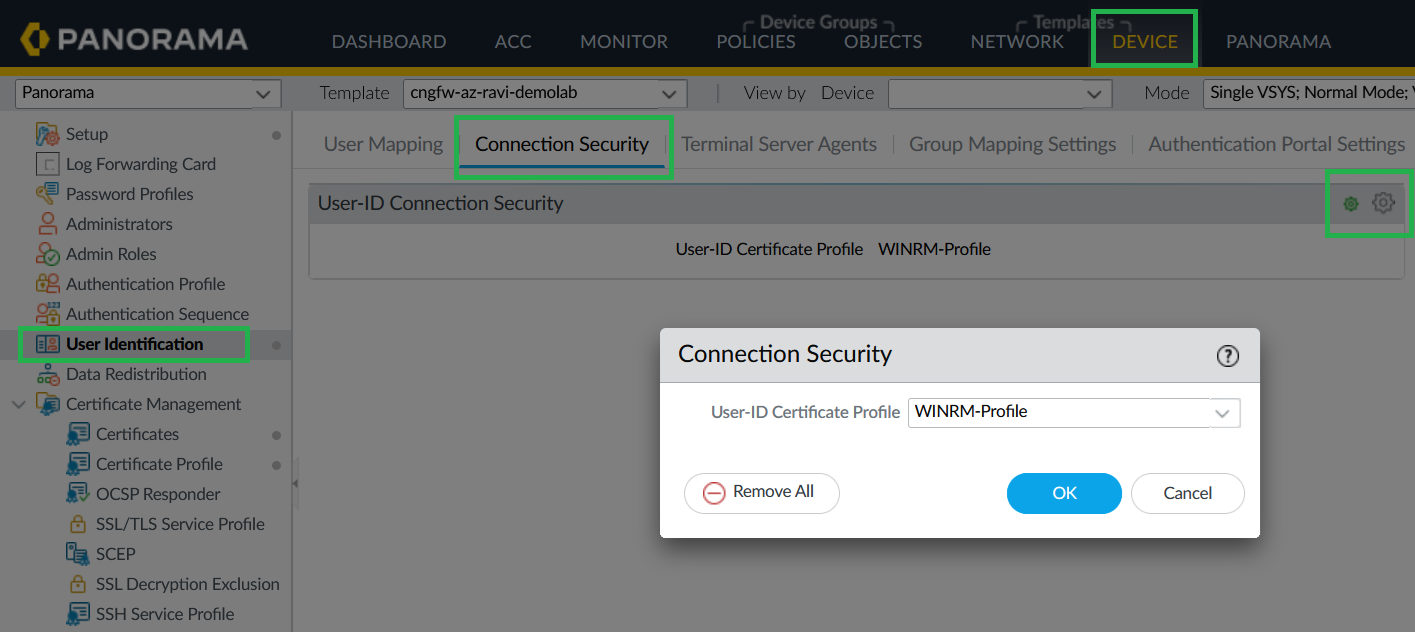Click OK in Connection Security dialog

(1064, 493)
